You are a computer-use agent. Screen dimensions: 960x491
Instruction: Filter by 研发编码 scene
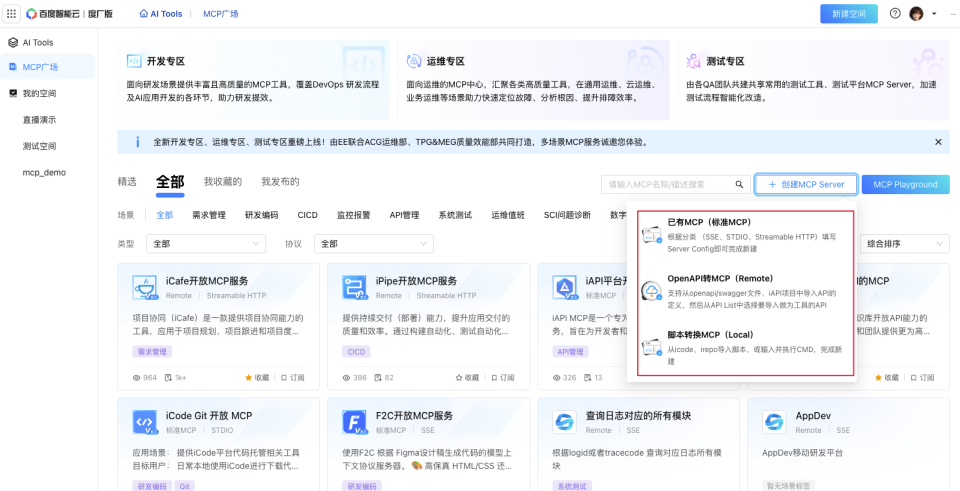261,215
